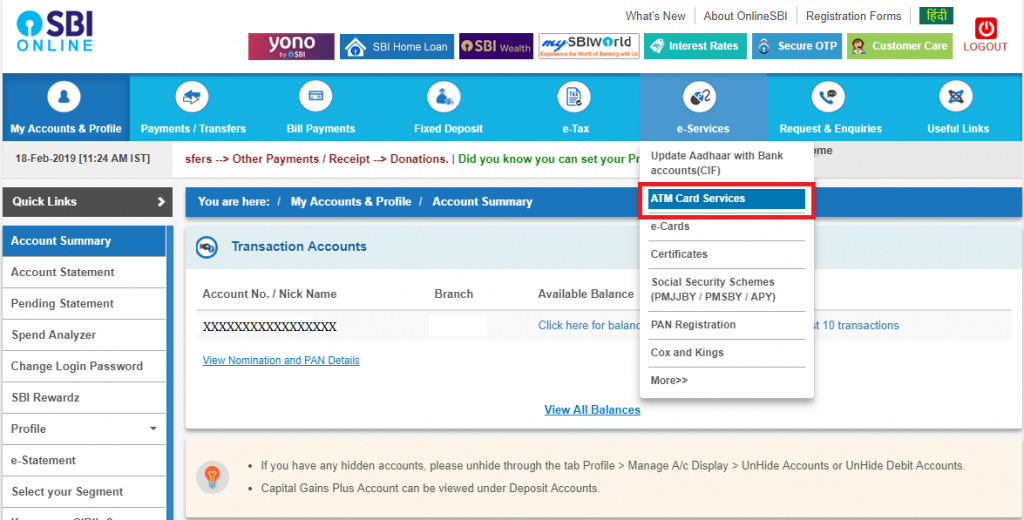Expand the Profile sidebar dropdown arrow
The height and width of the screenshot is (520, 1024).
(x=153, y=429)
